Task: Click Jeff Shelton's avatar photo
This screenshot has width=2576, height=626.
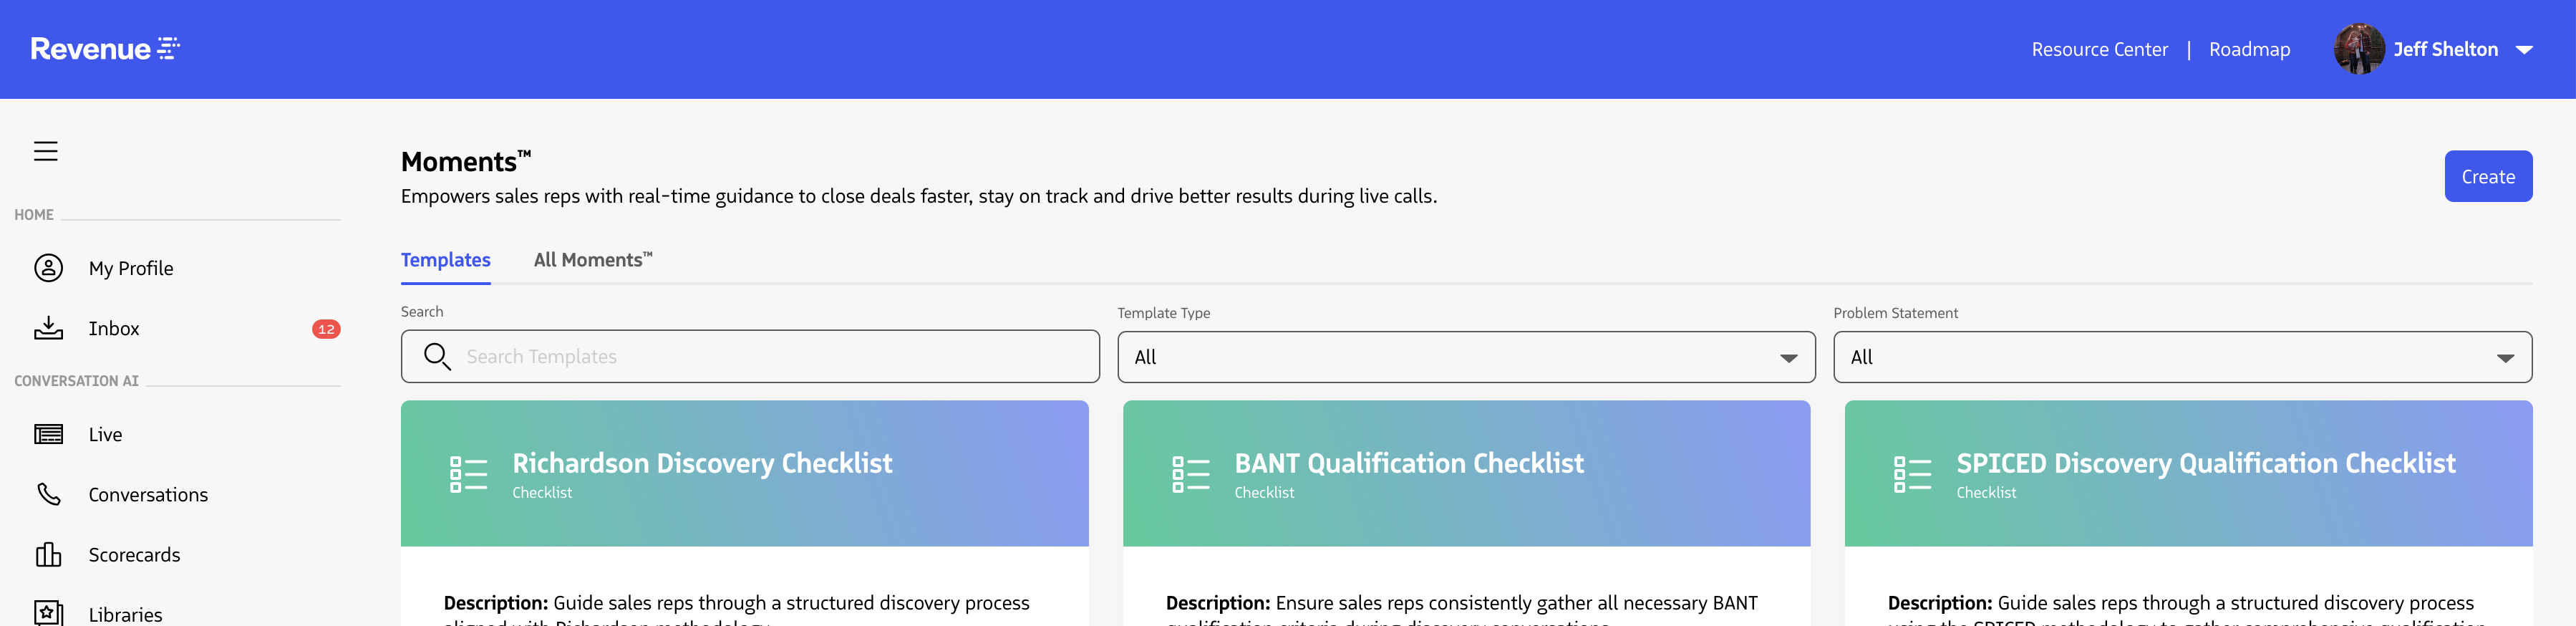Action: pyautogui.click(x=2358, y=49)
